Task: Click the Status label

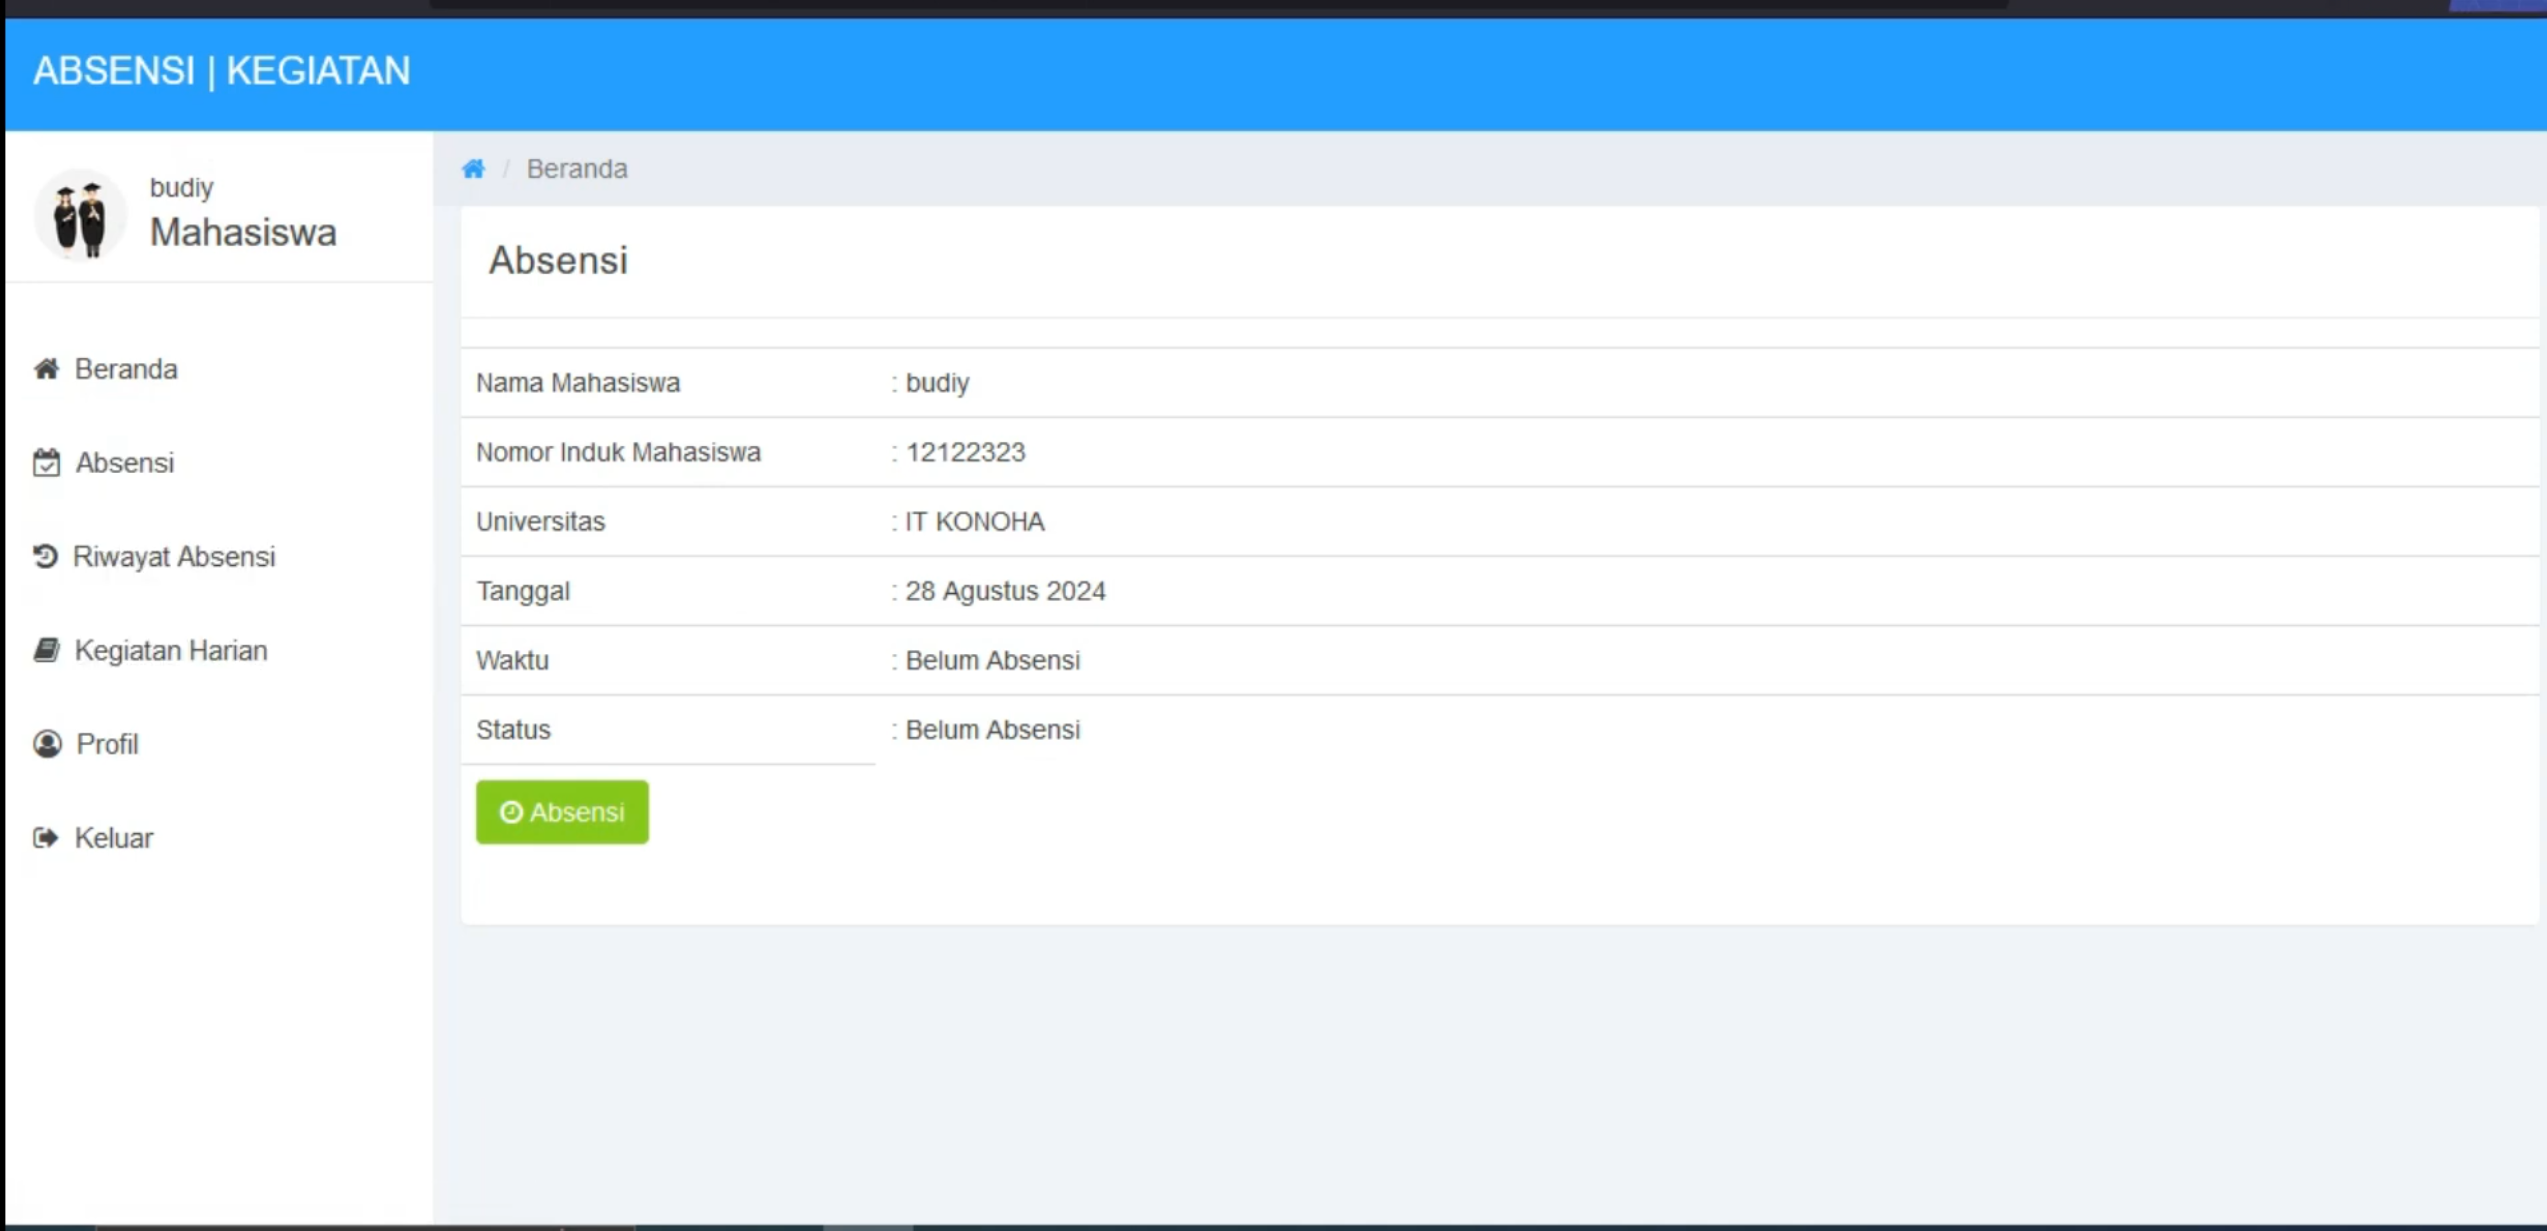Action: click(x=513, y=730)
